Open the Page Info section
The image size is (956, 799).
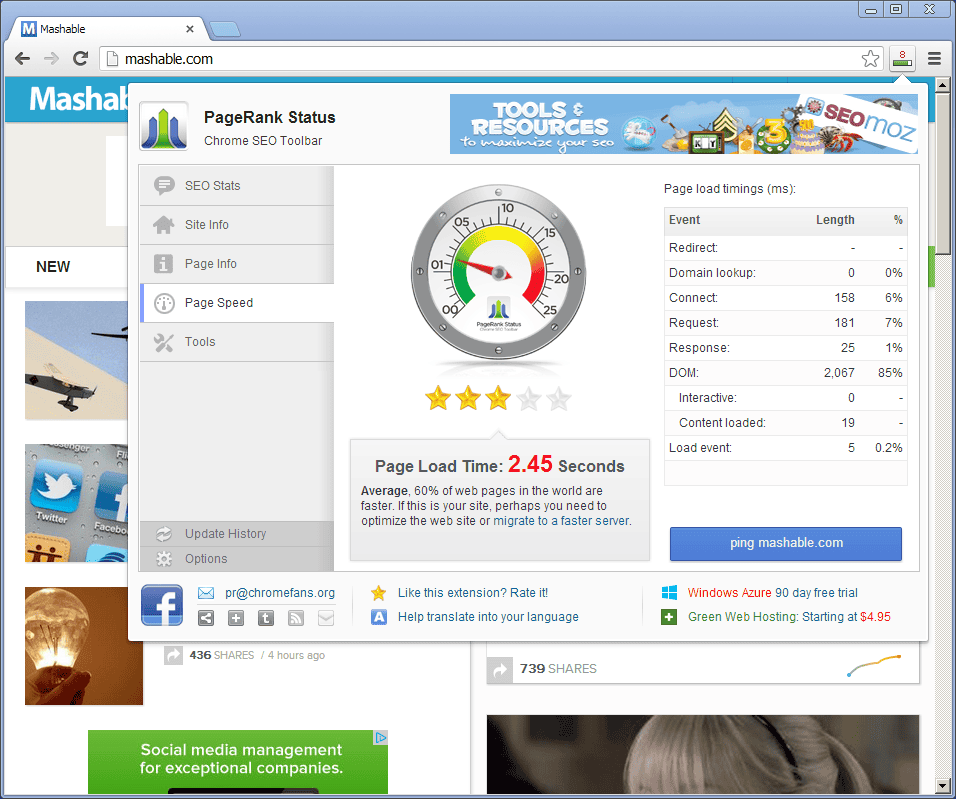click(237, 263)
